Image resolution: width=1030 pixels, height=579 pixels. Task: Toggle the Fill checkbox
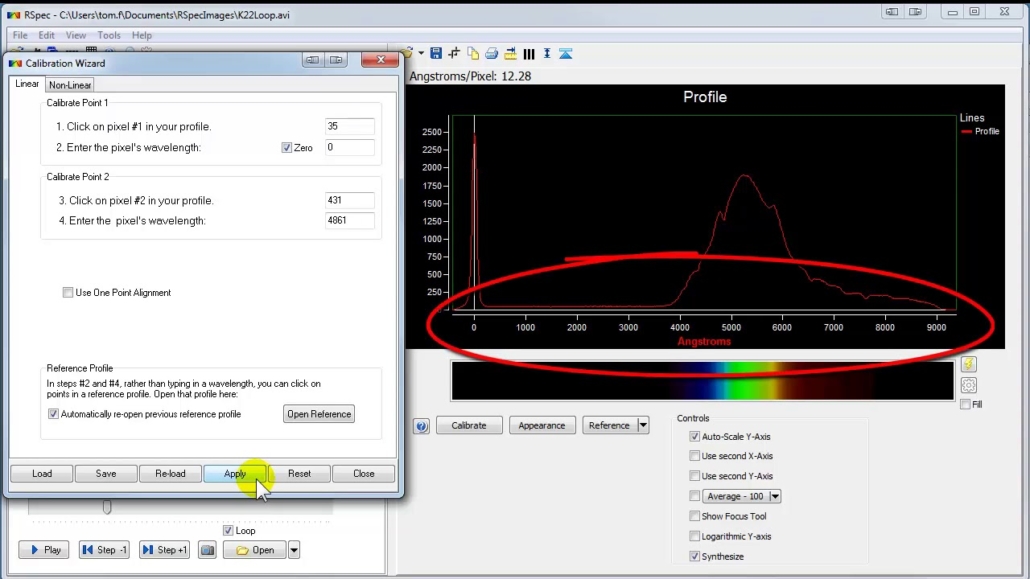tap(965, 404)
